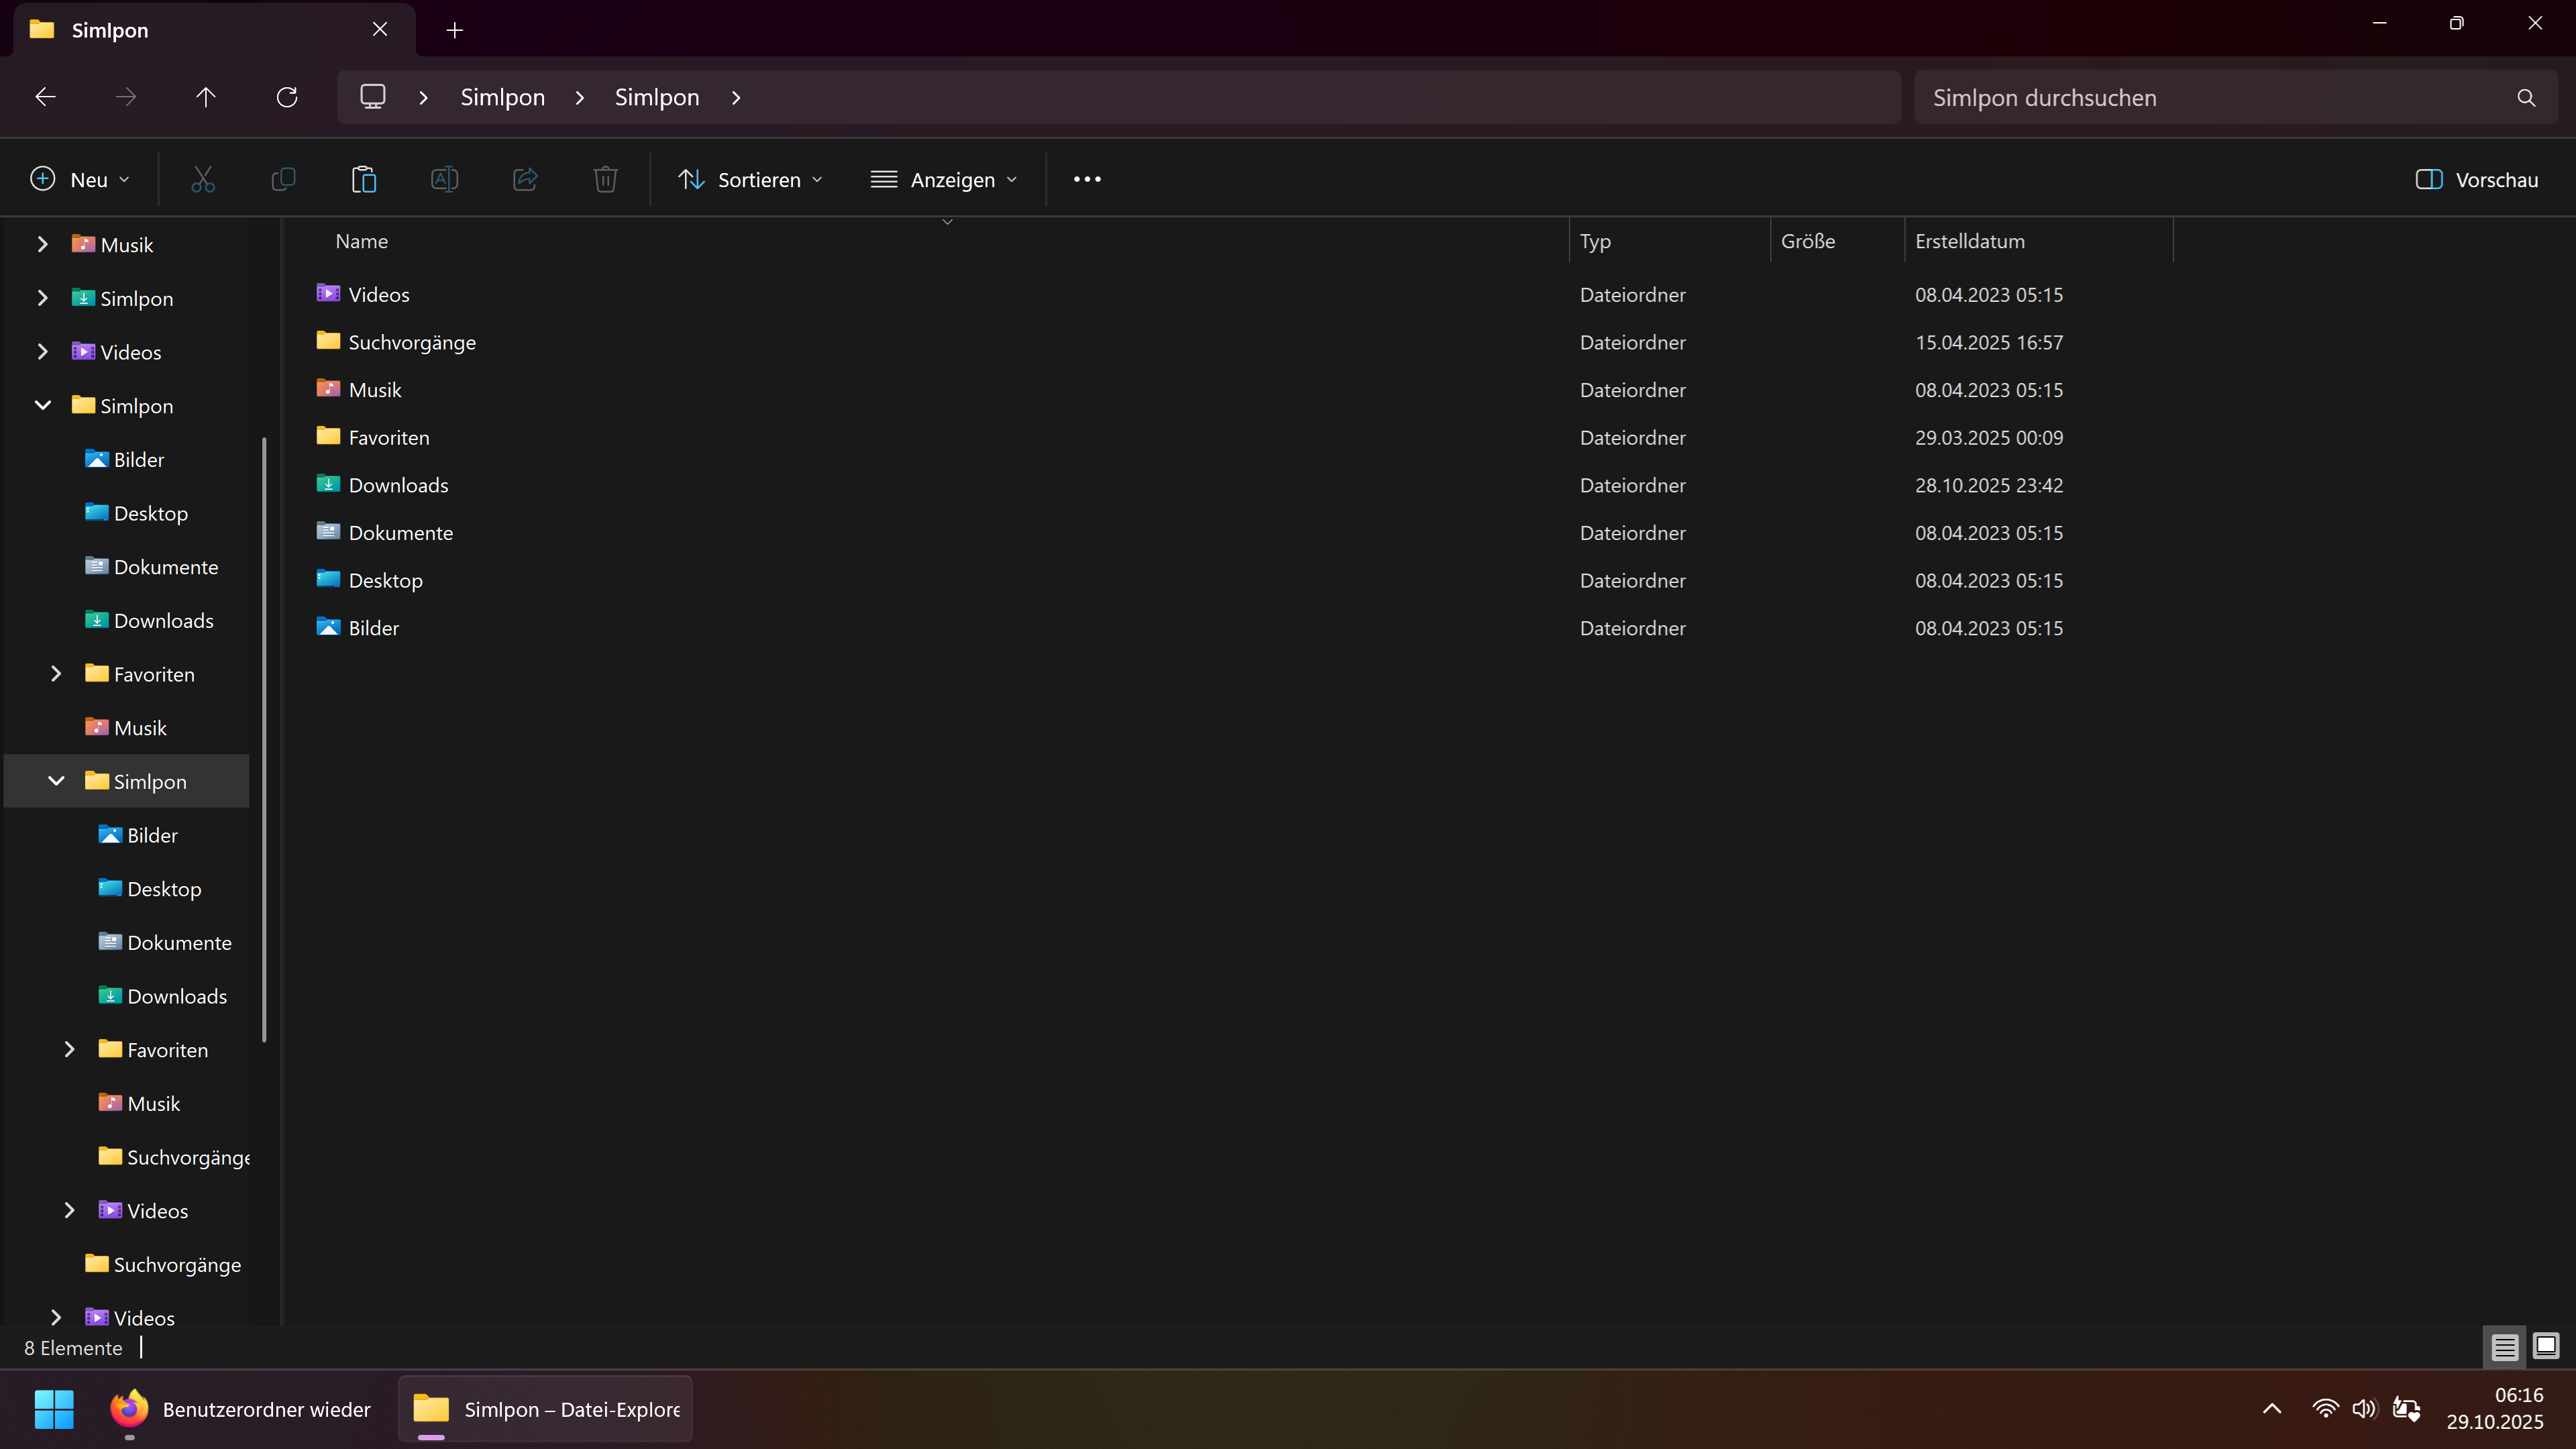
Task: Click the Erstelldatum column header
Action: (1969, 241)
